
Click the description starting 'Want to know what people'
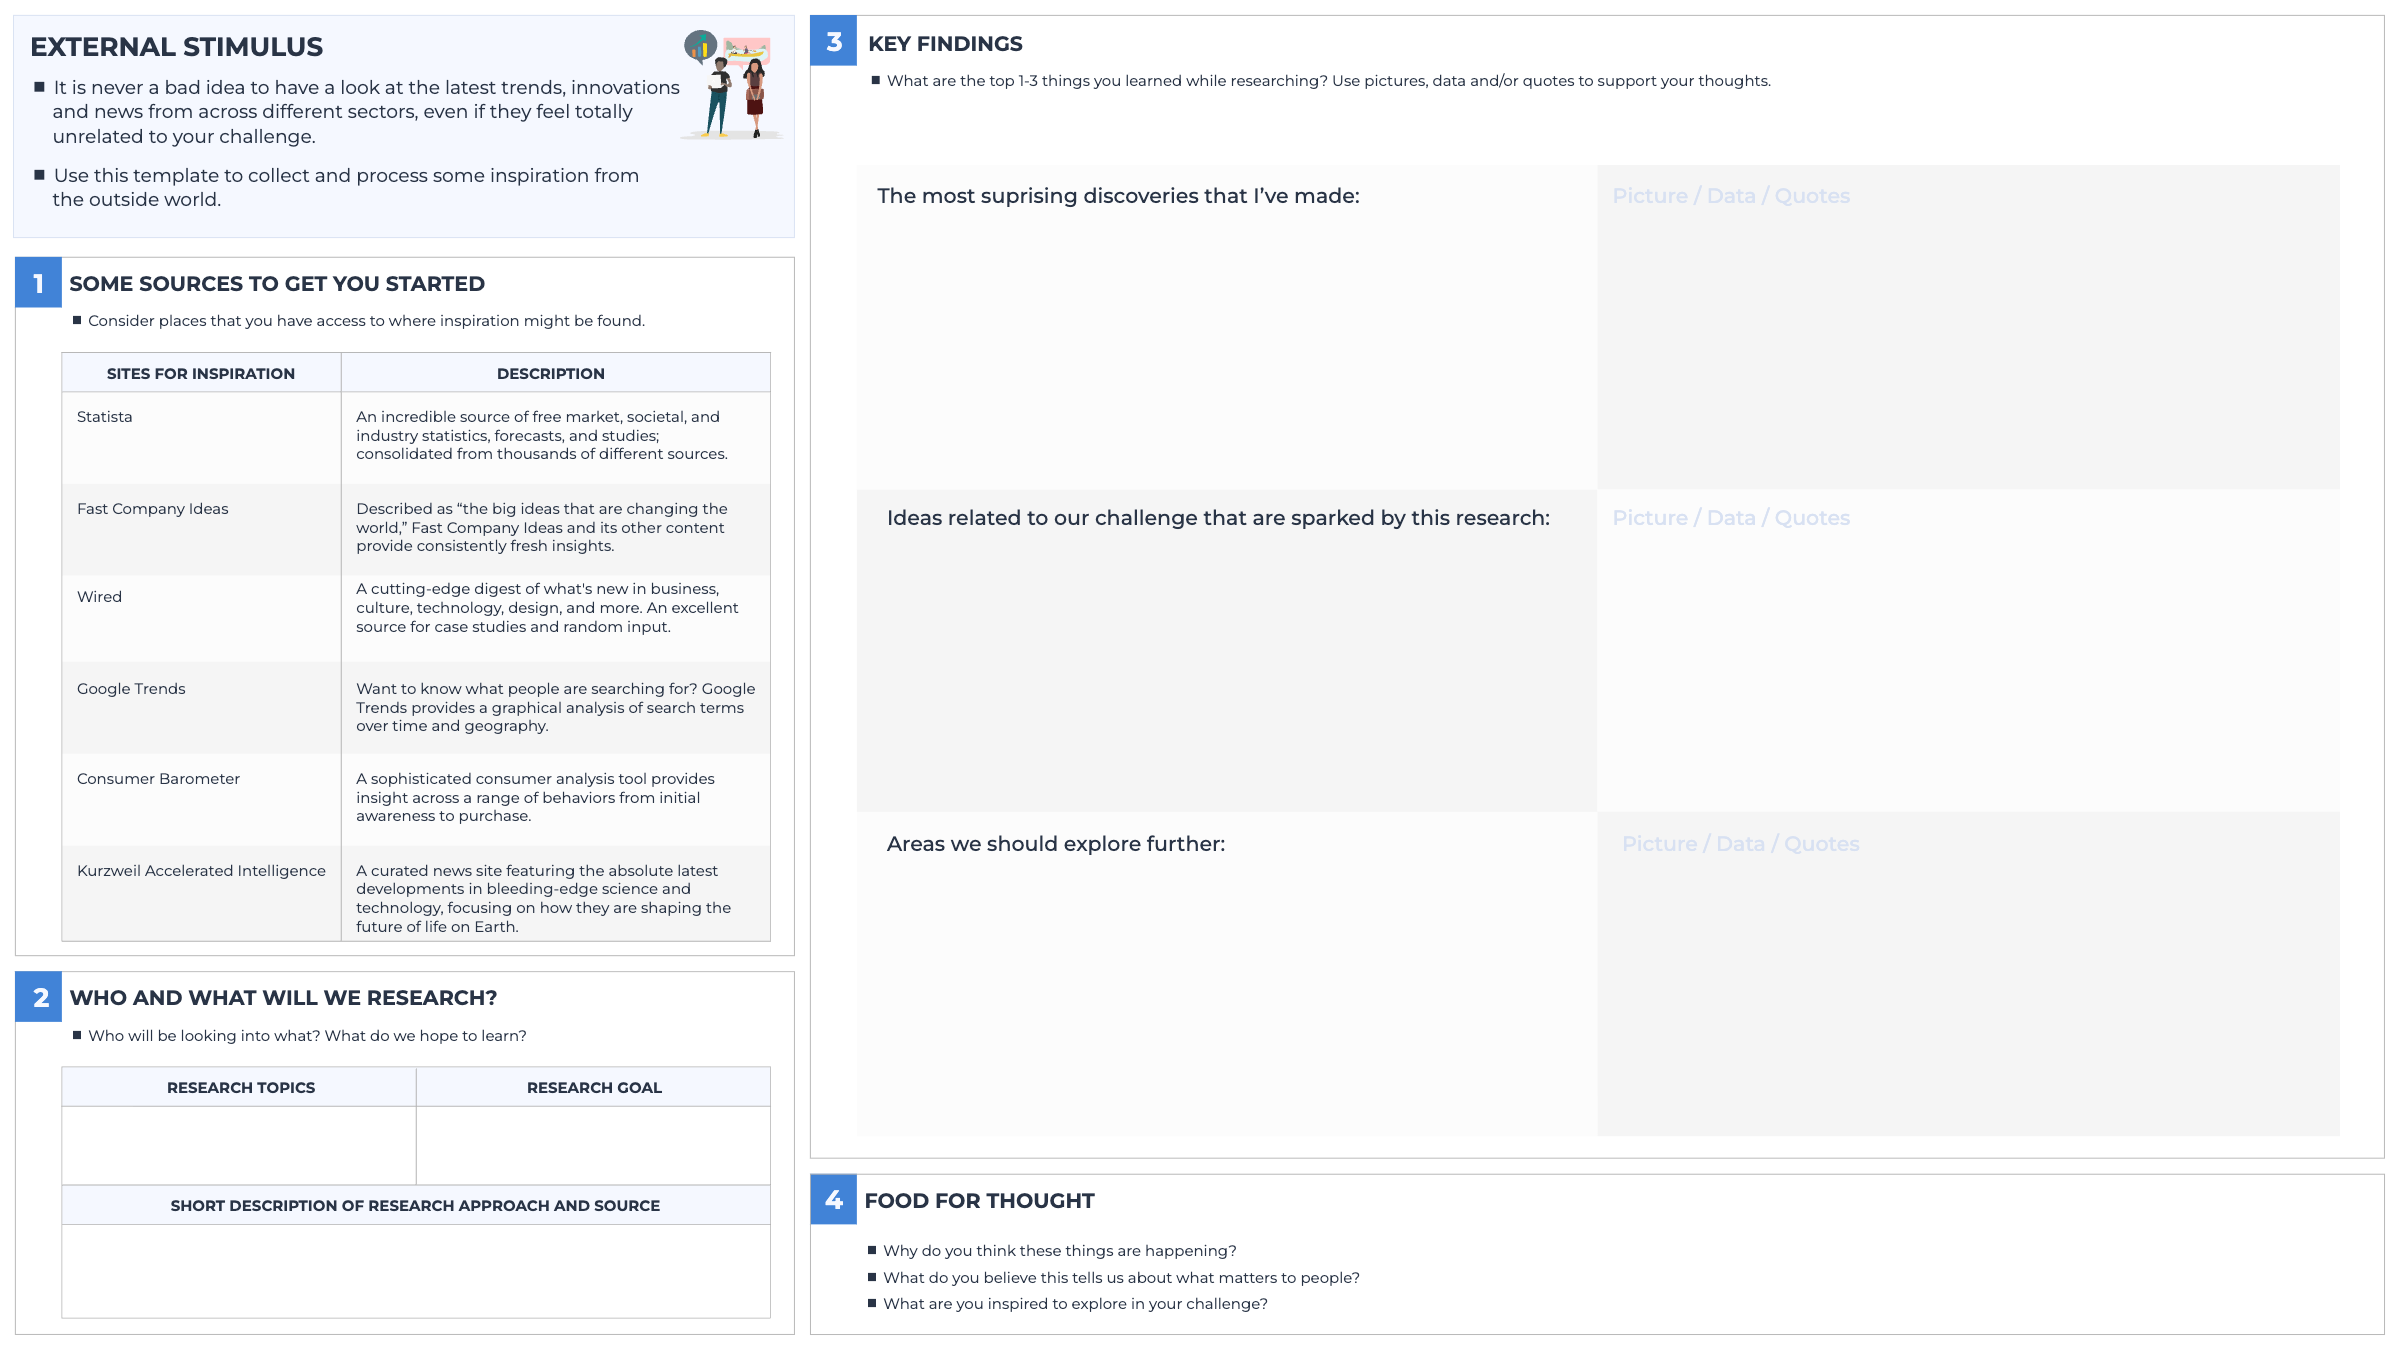click(555, 707)
